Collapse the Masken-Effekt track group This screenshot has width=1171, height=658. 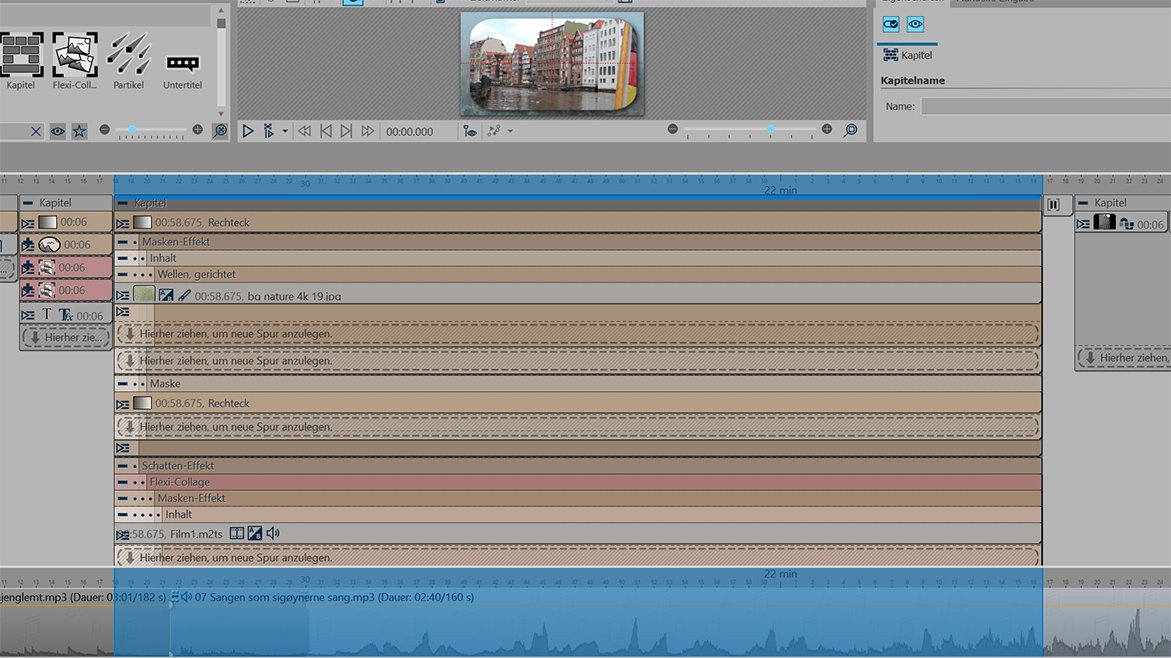[x=122, y=242]
